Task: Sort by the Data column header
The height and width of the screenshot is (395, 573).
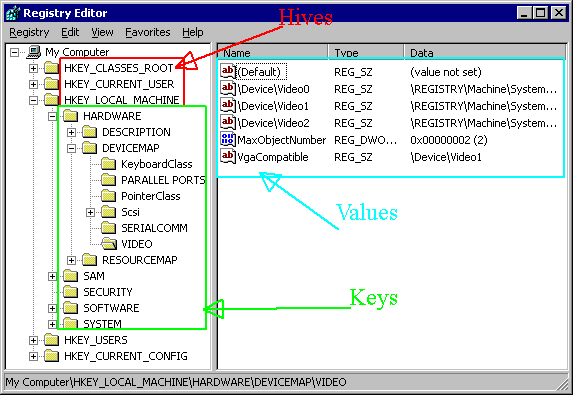Action: [x=484, y=52]
